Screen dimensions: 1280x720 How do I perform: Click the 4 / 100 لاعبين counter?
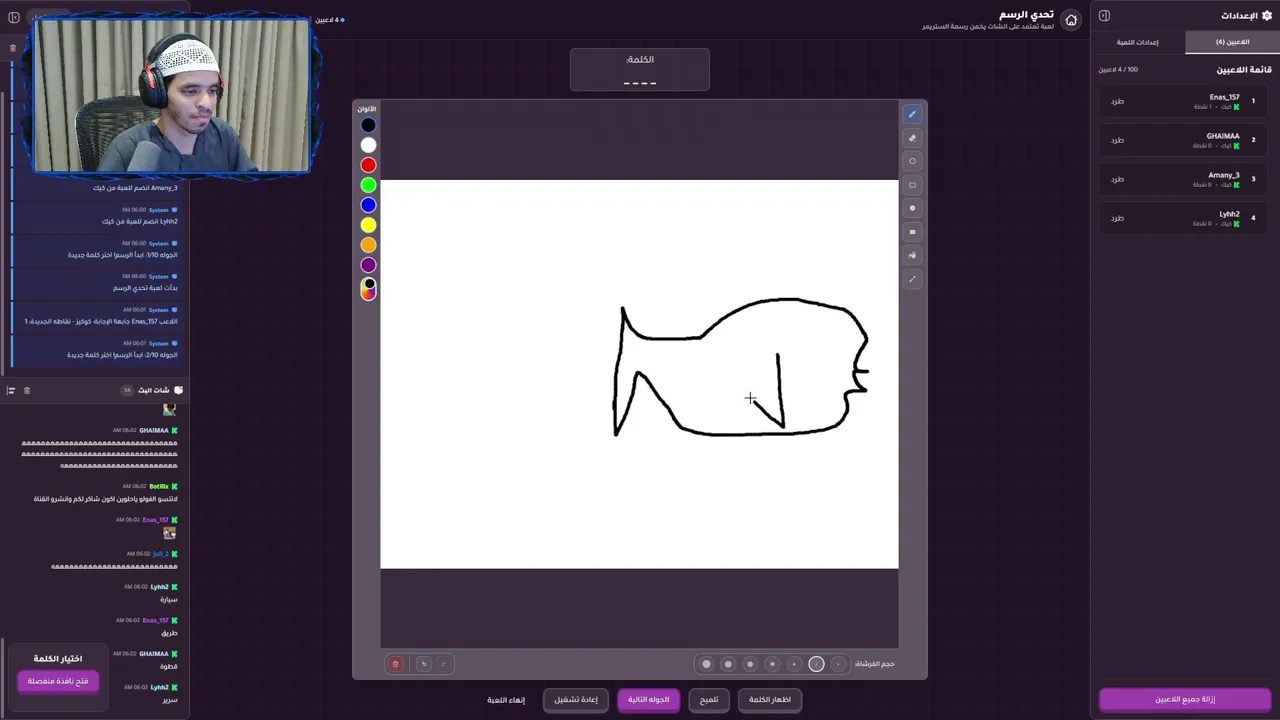coord(1118,70)
